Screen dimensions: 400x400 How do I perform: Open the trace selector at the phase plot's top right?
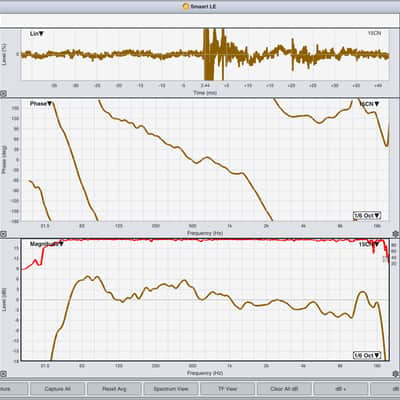369,104
